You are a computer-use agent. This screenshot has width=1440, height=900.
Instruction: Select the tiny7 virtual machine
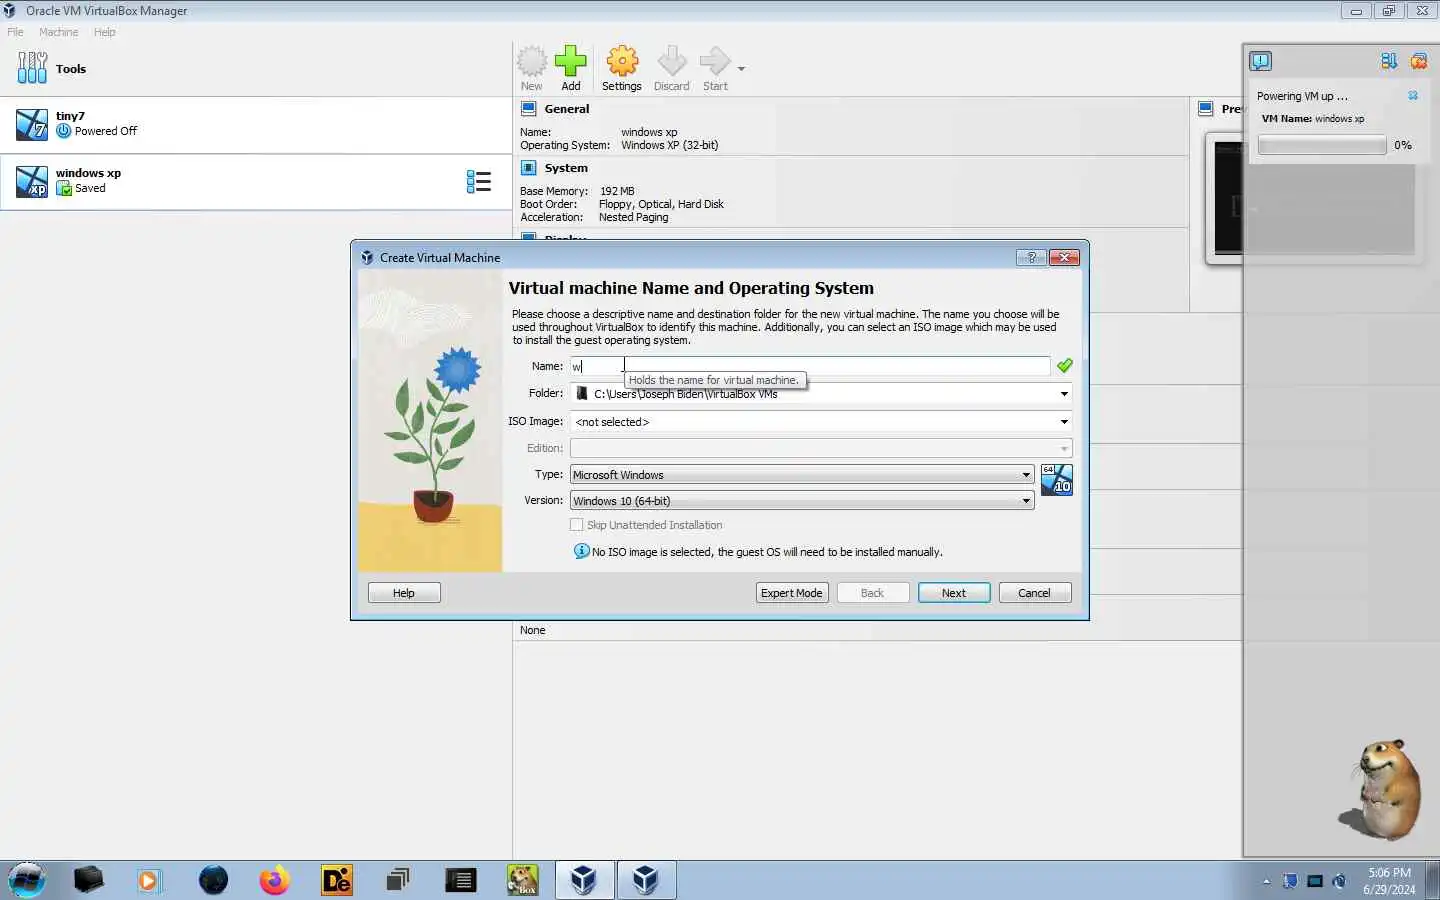tap(256, 125)
